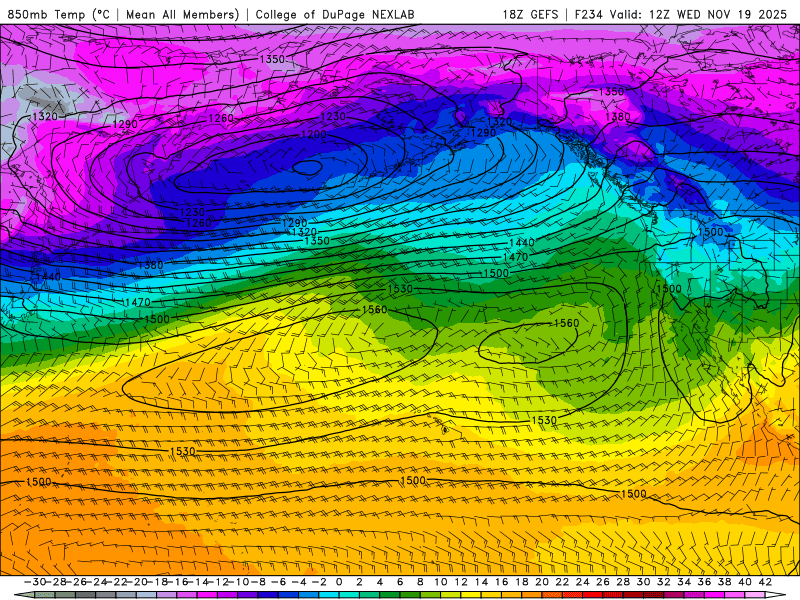Select the -22 value on the temperature scale
Viewport: 800px width, 600px height.
click(116, 582)
